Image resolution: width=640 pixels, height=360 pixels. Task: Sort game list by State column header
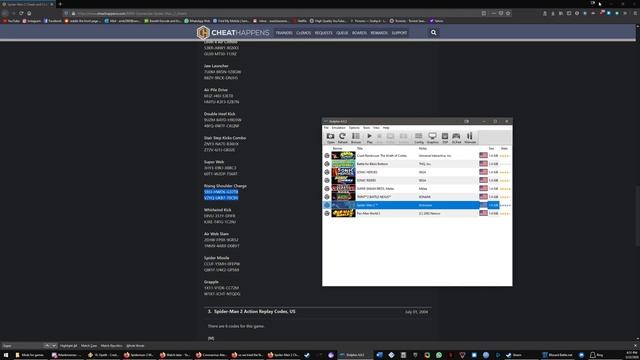pos(504,149)
